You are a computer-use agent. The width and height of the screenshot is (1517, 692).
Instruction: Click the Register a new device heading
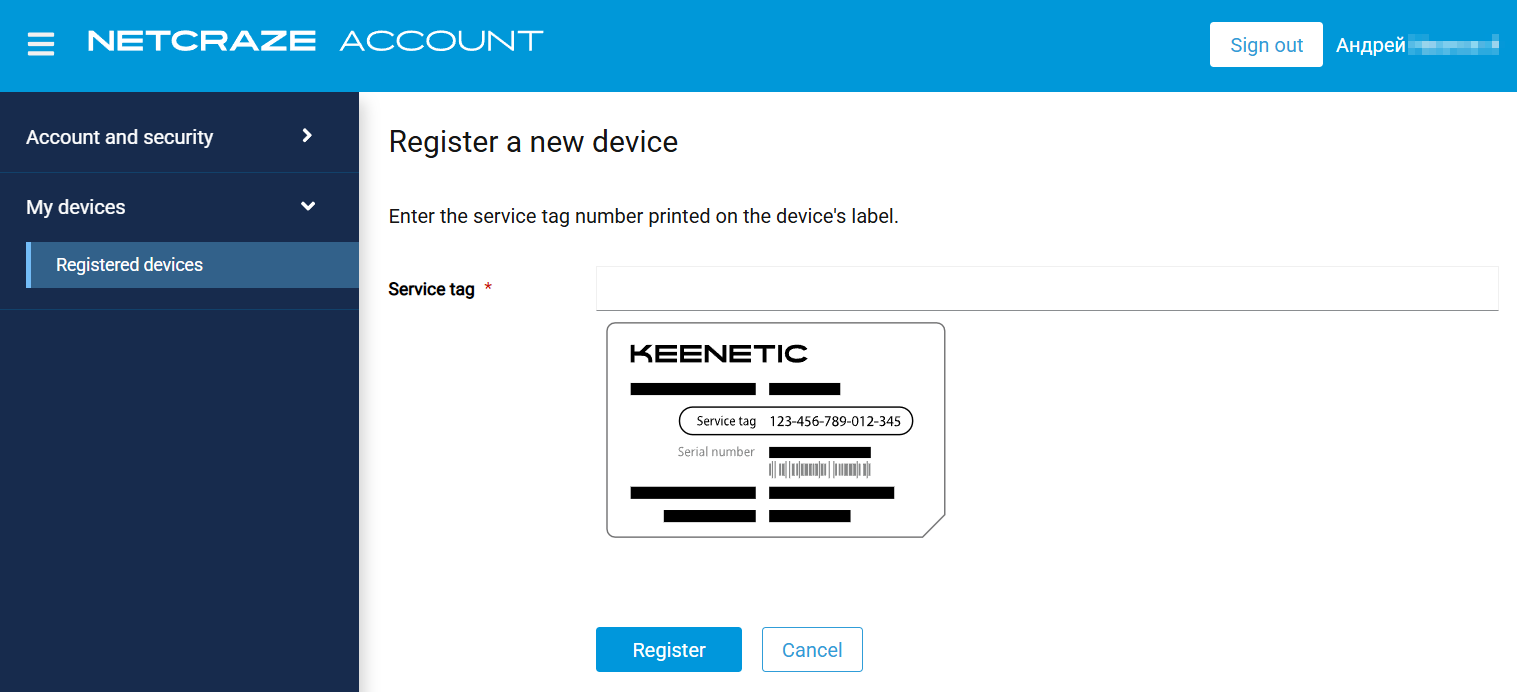(533, 142)
